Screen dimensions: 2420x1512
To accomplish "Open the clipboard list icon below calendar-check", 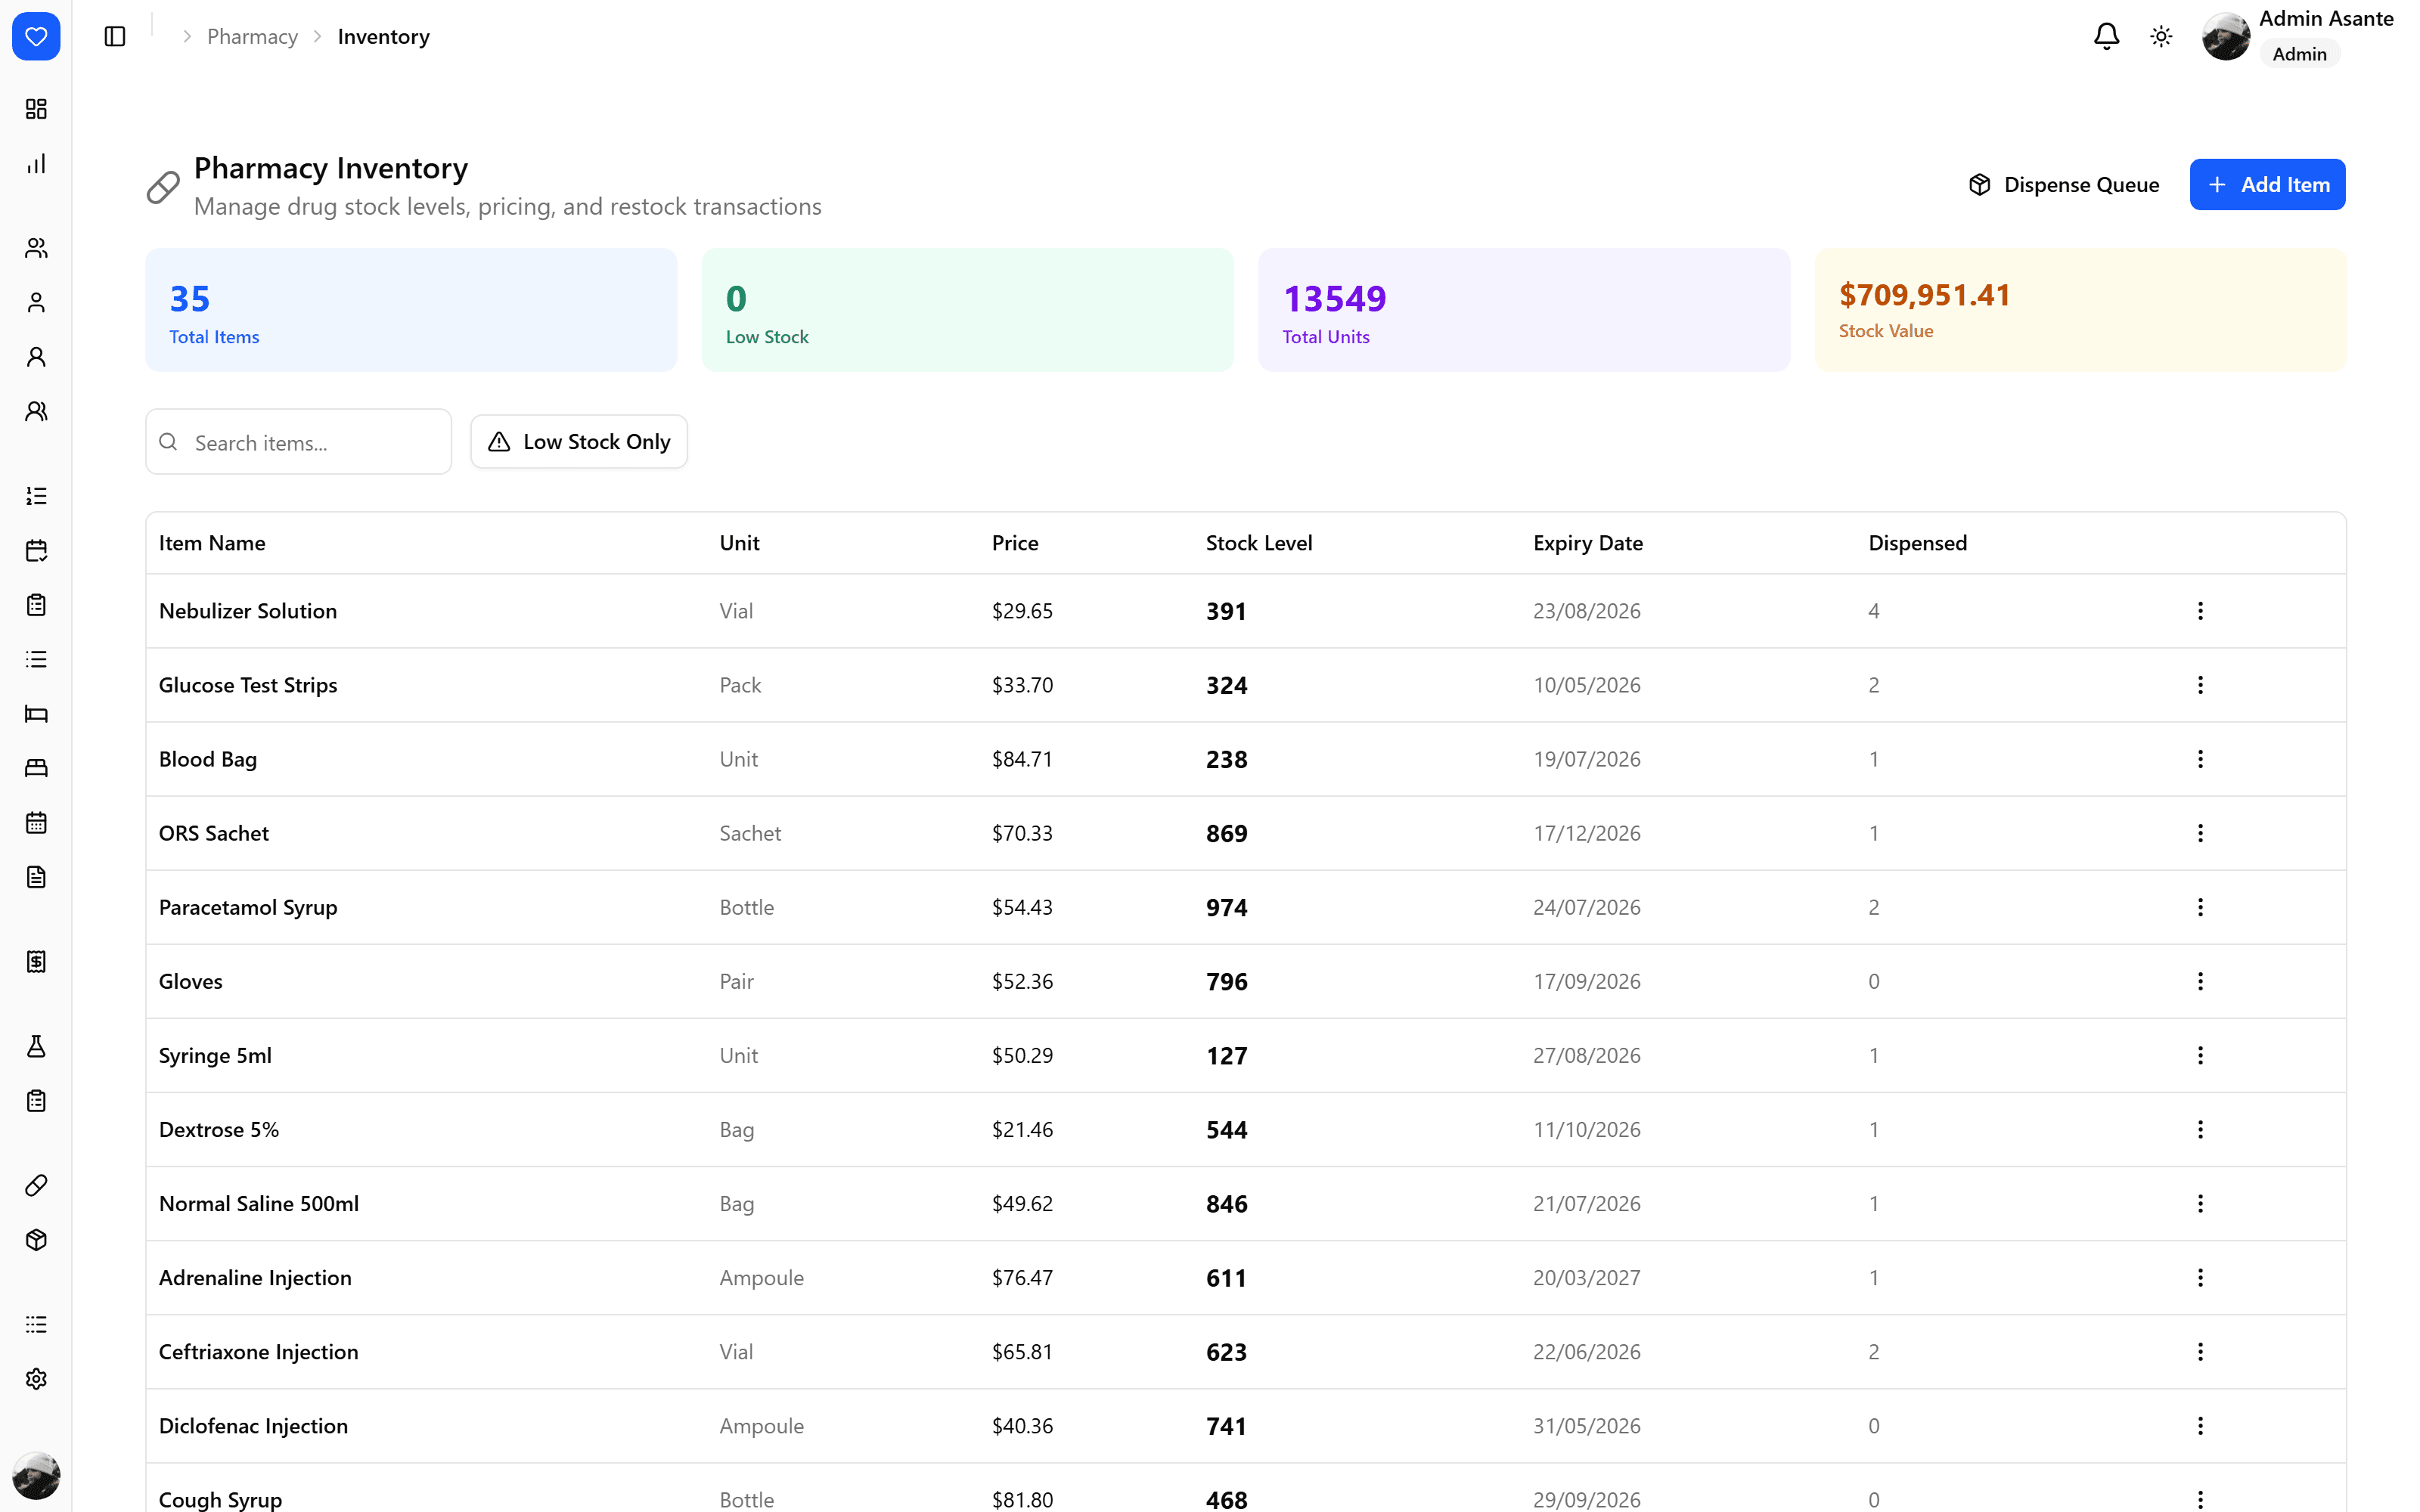I will point(36,605).
